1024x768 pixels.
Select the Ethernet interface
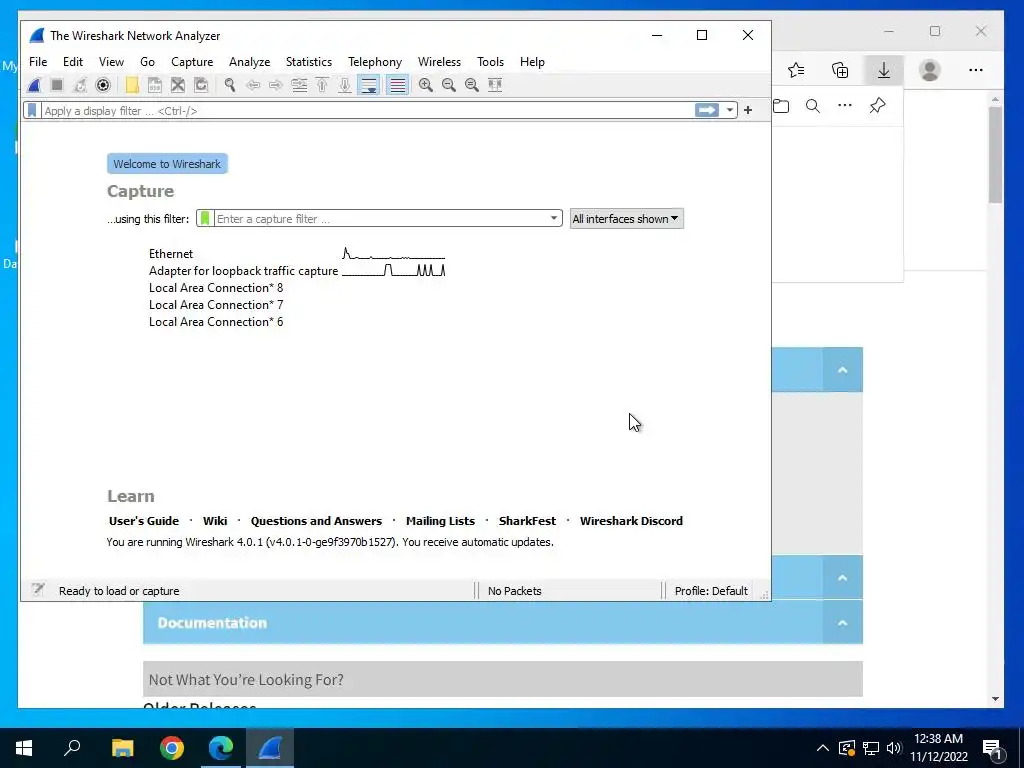pos(171,254)
